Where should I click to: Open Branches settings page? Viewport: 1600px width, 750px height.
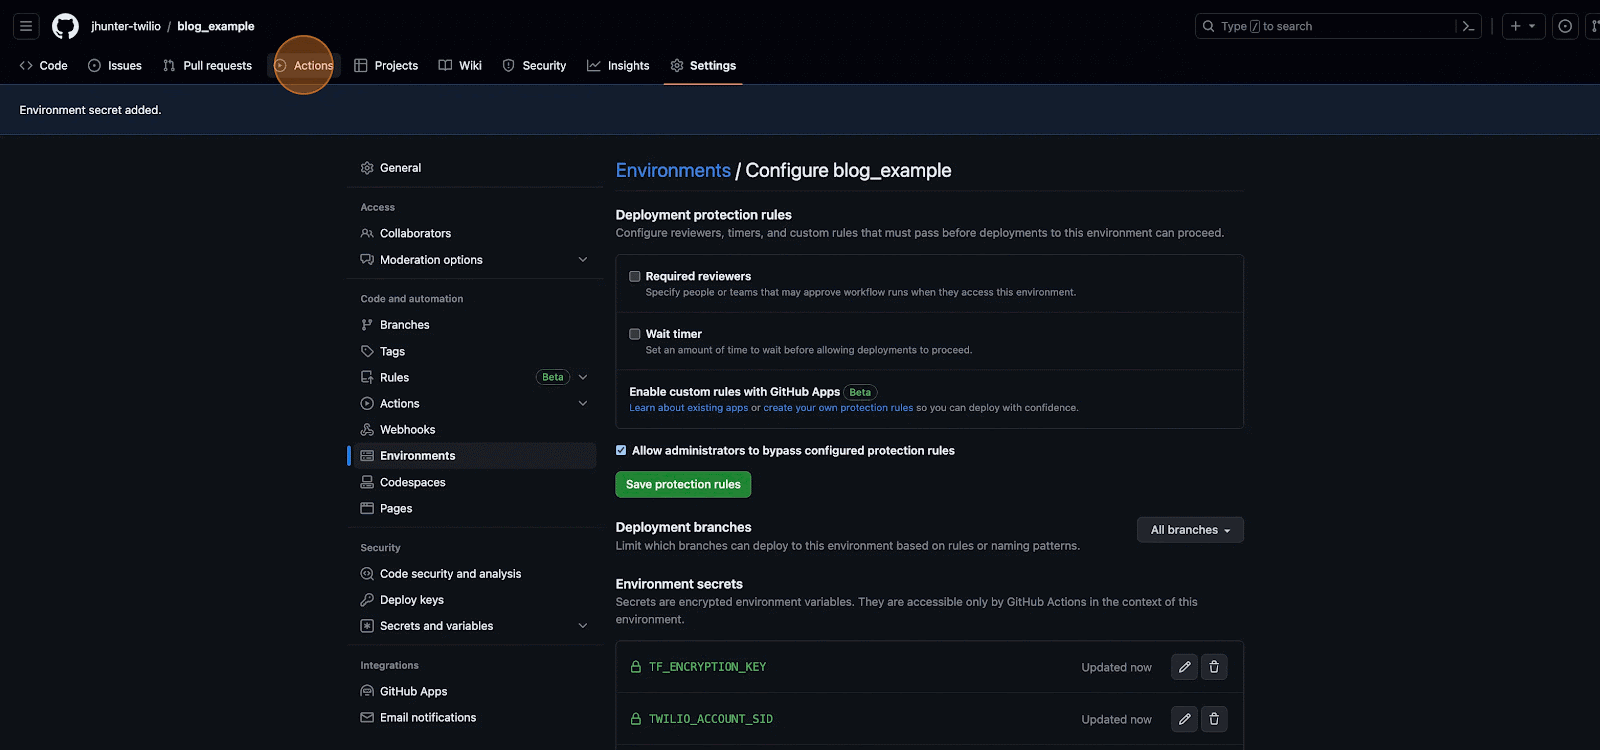[472, 325]
